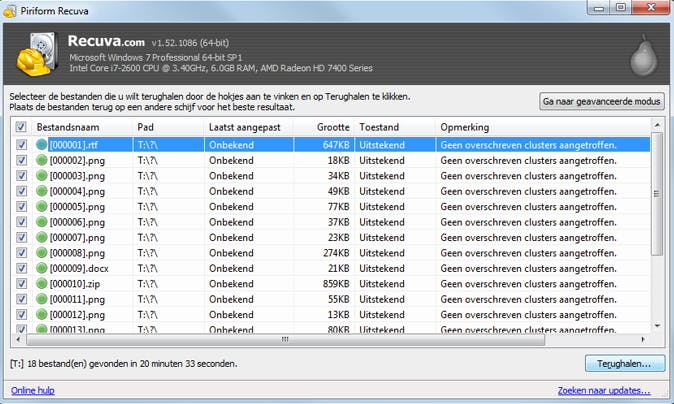Click the green status dot for [000004].png

(42, 191)
